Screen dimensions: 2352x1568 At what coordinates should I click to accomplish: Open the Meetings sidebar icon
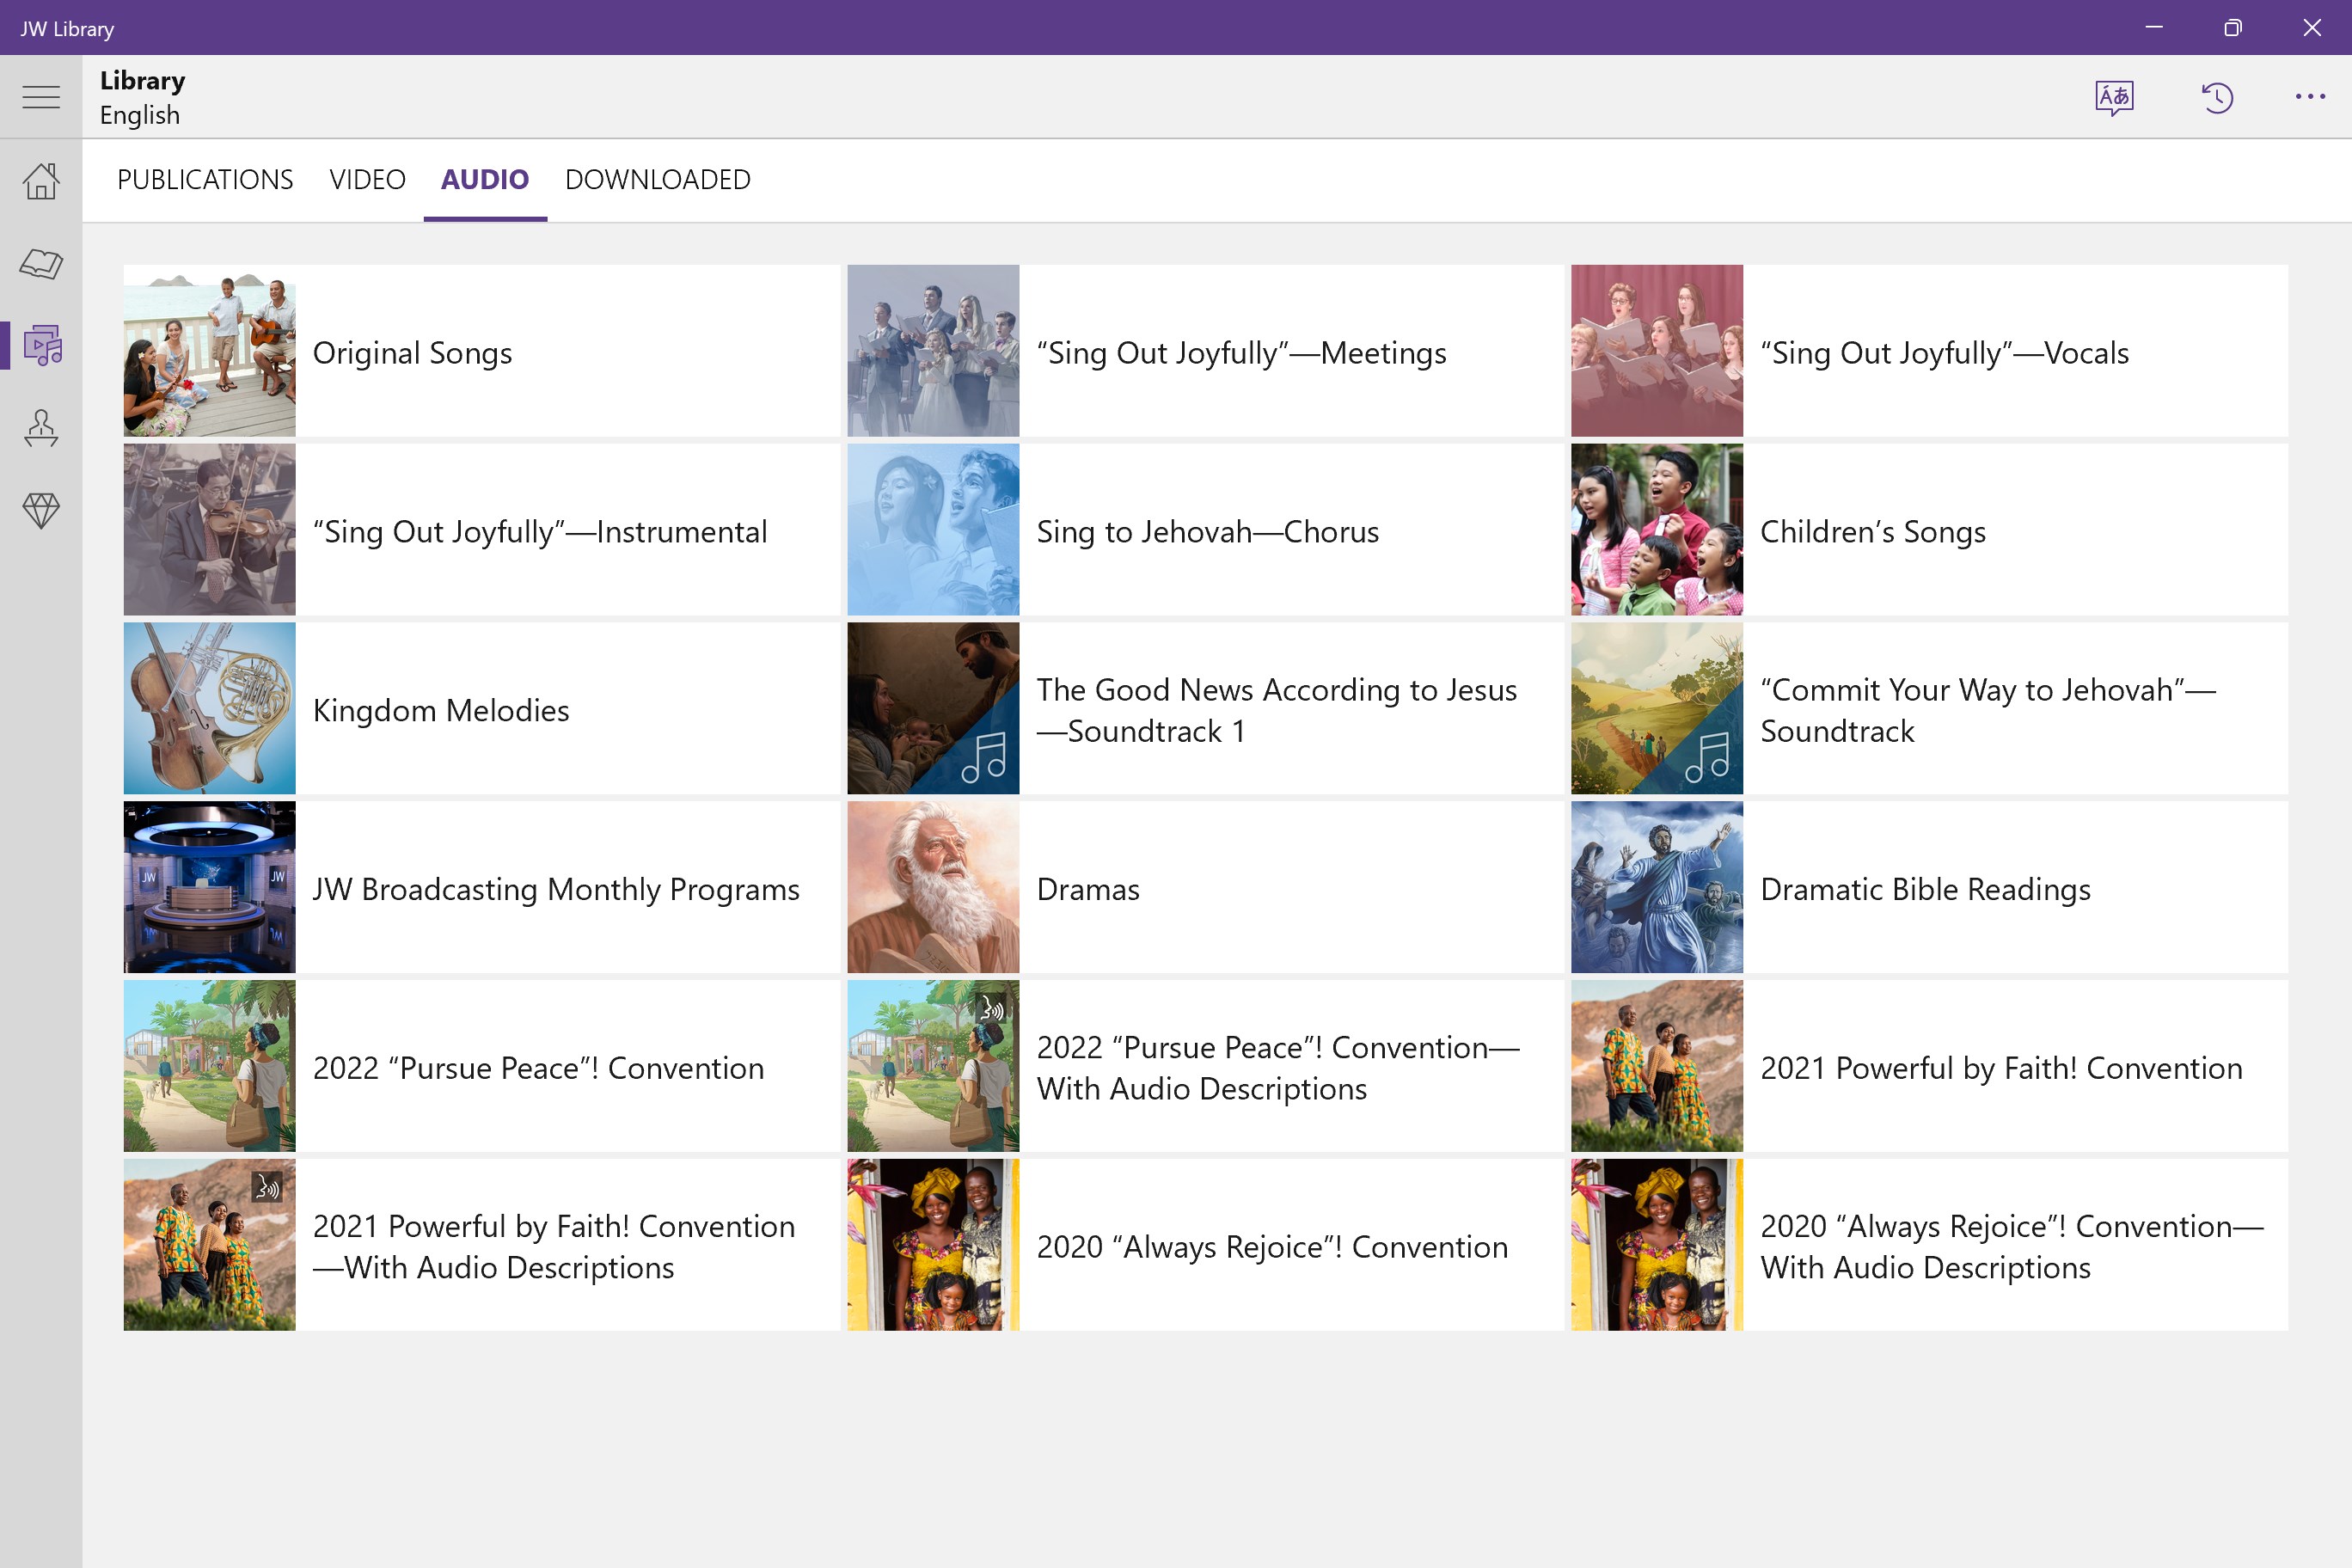click(41, 428)
